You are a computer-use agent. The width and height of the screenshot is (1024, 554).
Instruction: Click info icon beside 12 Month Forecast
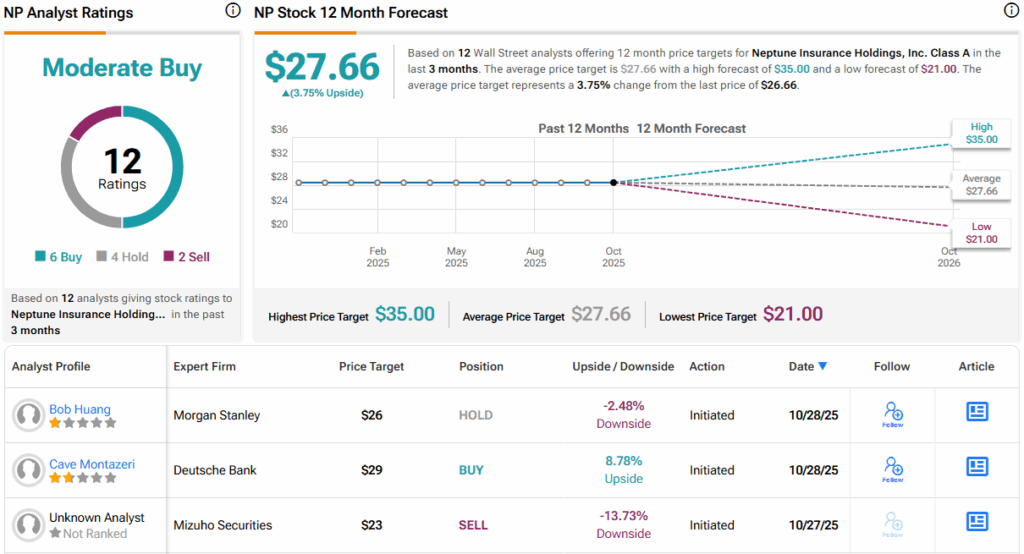[1011, 11]
